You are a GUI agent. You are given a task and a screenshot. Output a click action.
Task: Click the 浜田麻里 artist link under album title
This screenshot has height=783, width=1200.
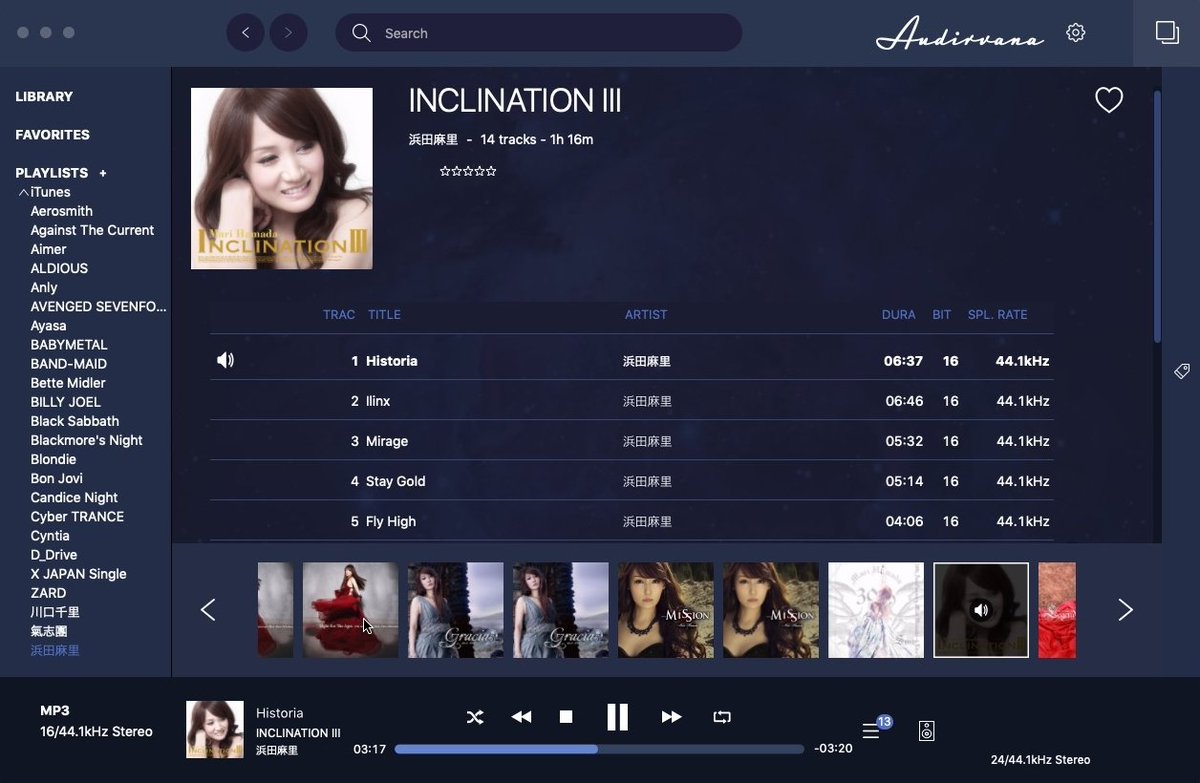point(433,140)
